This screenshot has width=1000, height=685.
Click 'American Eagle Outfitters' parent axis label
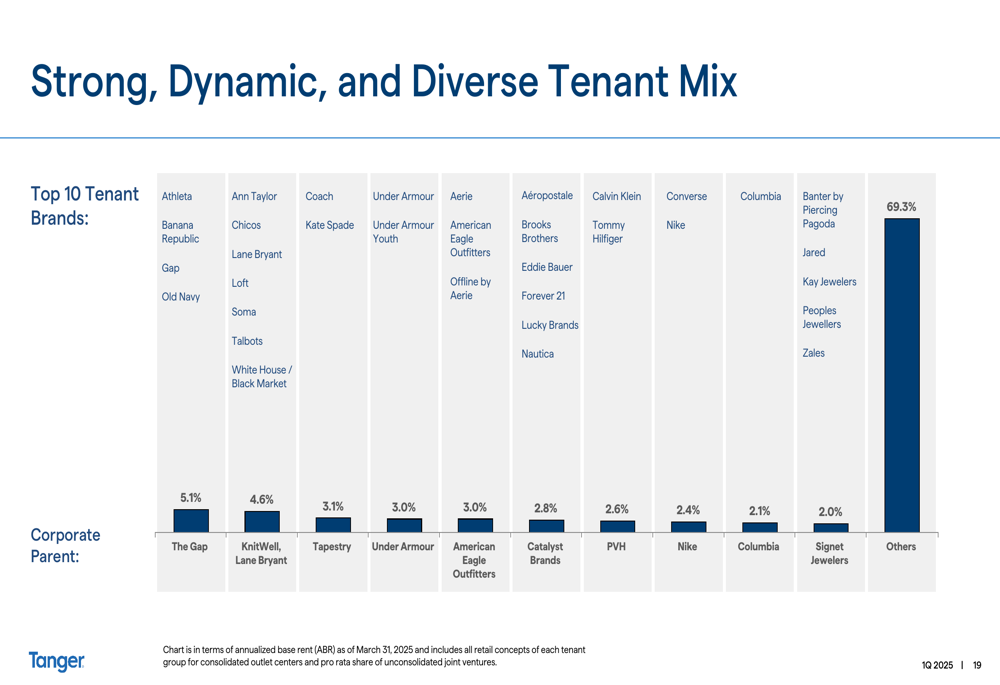tap(474, 560)
